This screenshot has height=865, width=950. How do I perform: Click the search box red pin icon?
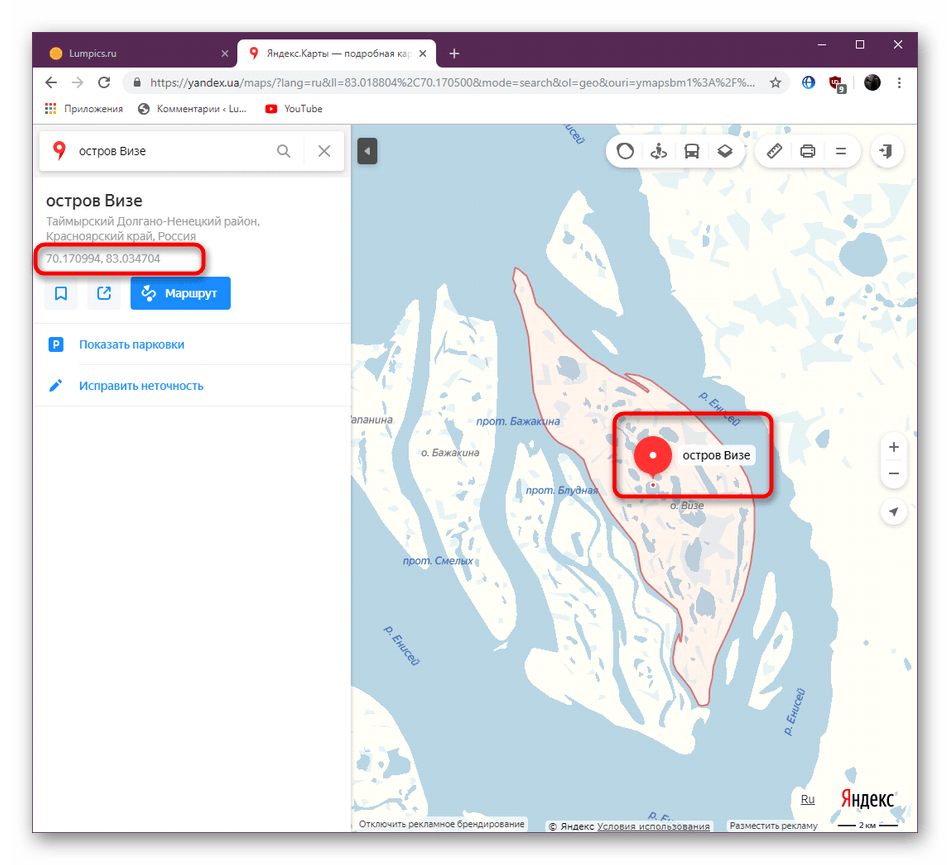pyautogui.click(x=59, y=150)
